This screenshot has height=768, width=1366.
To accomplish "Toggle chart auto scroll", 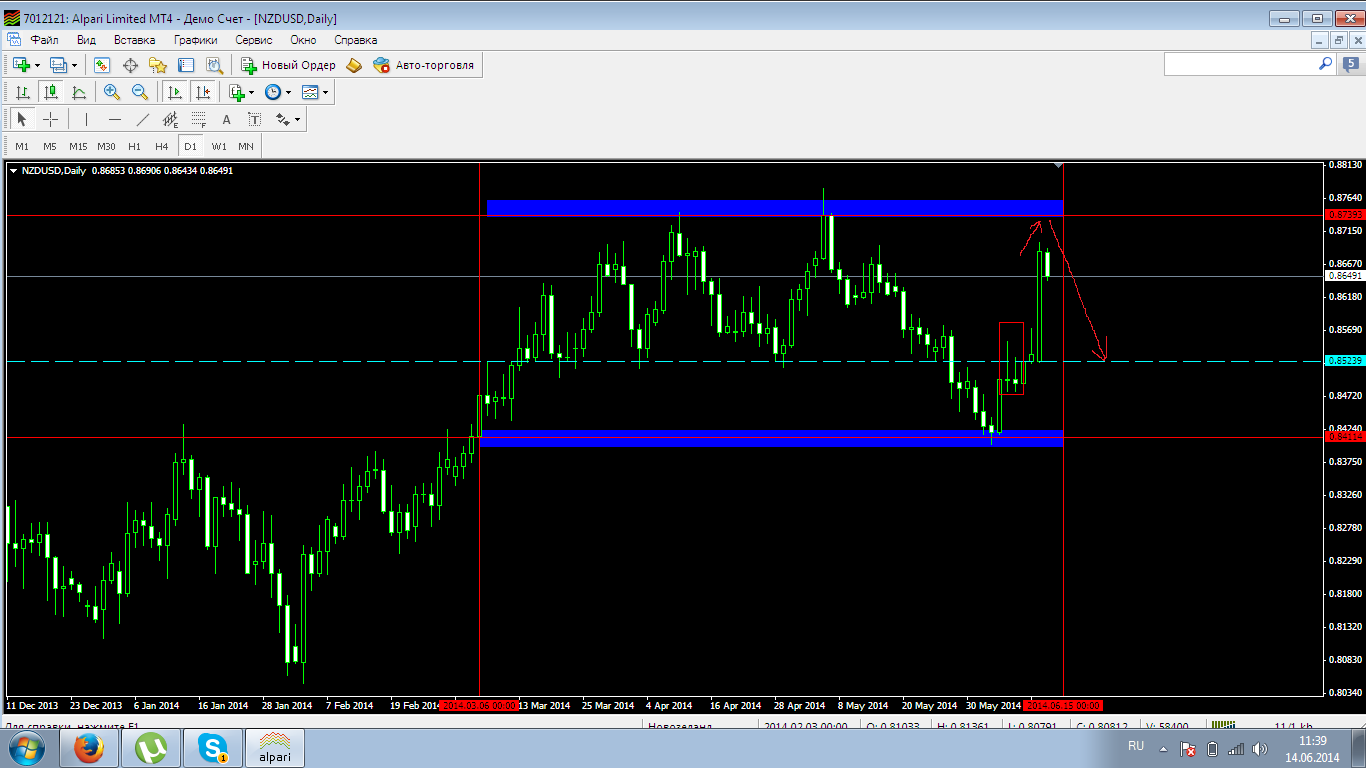I will pyautogui.click(x=175, y=92).
